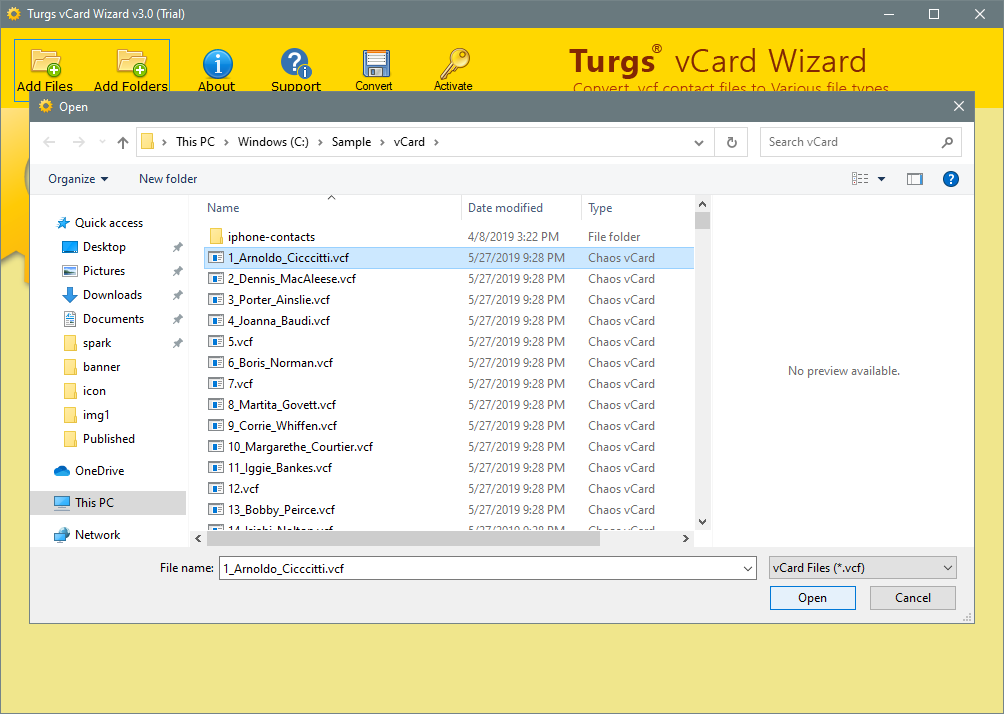Open the Support help icon

tap(295, 63)
